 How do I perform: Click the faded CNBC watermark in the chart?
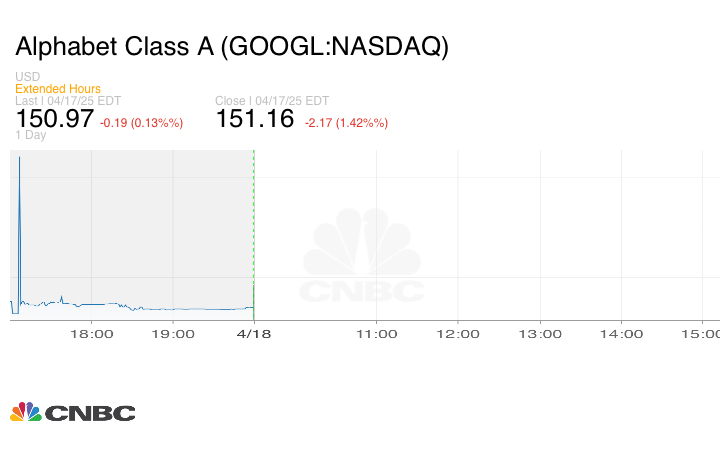click(x=363, y=257)
